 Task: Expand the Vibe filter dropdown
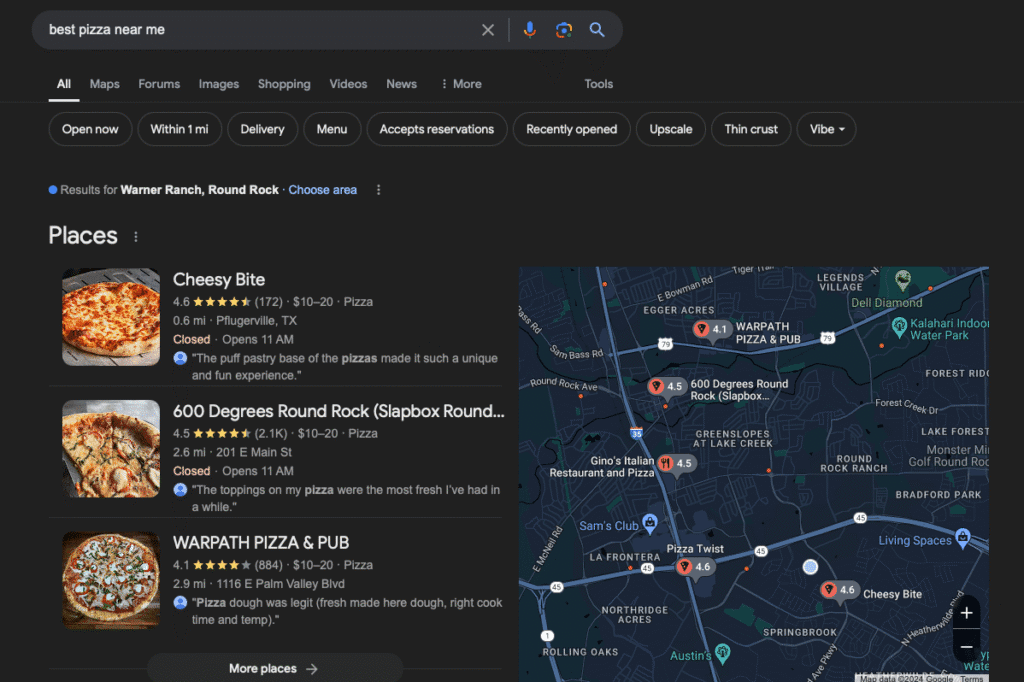826,129
